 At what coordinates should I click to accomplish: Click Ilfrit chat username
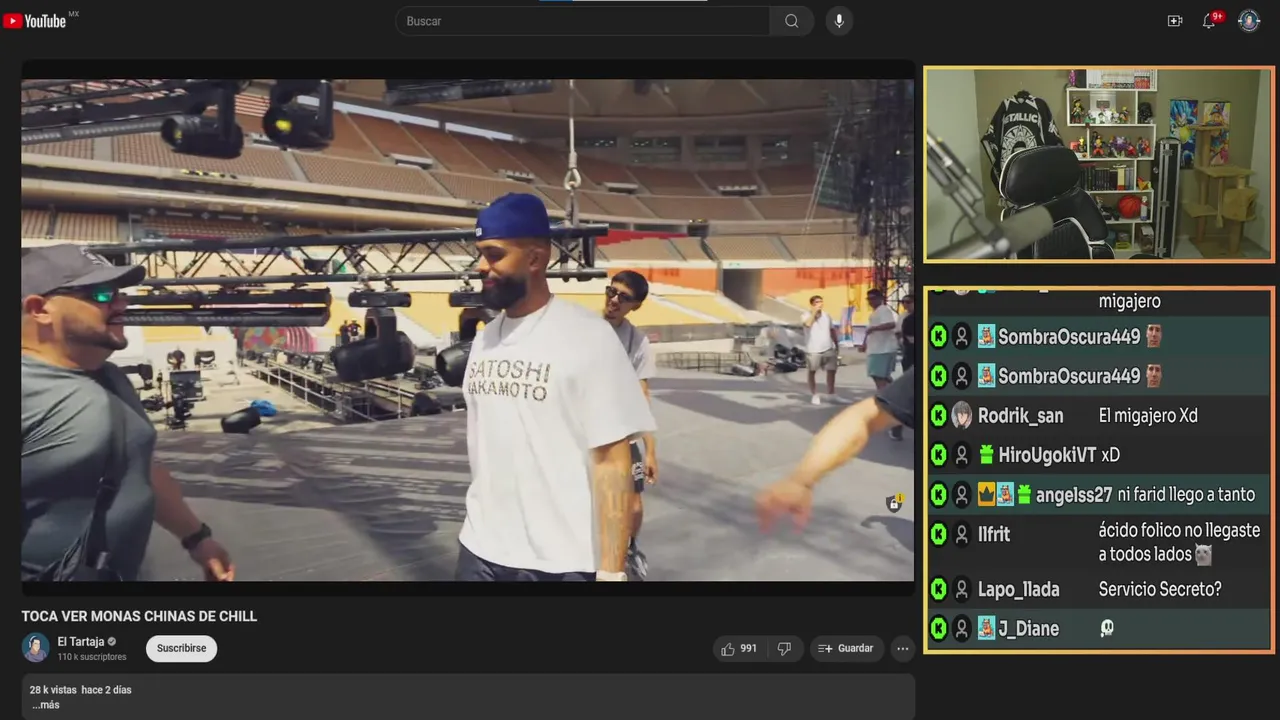click(994, 535)
